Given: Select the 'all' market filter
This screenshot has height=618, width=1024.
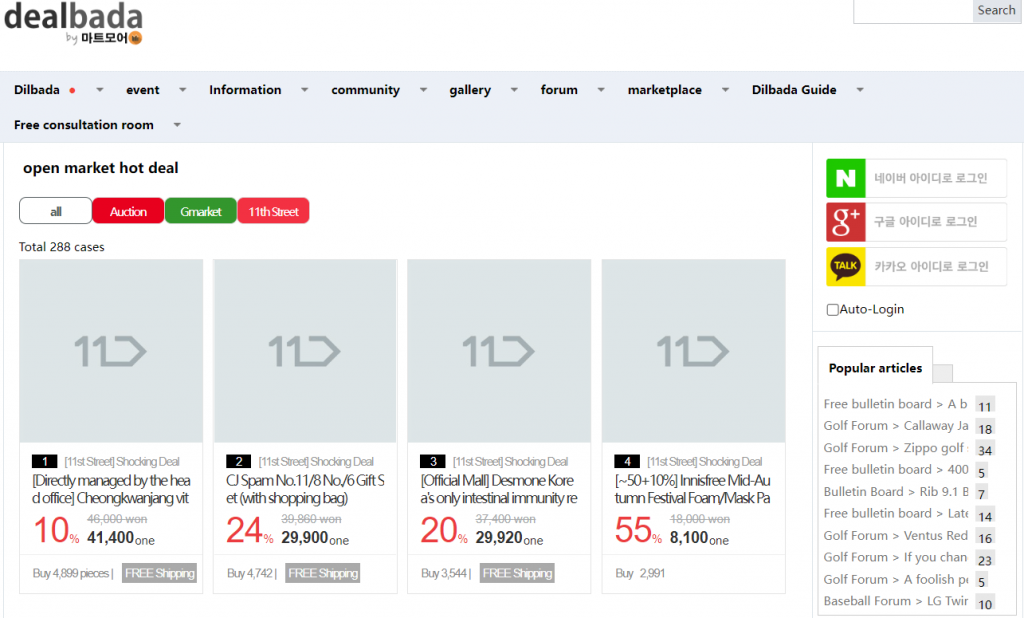Looking at the screenshot, I should click(56, 211).
